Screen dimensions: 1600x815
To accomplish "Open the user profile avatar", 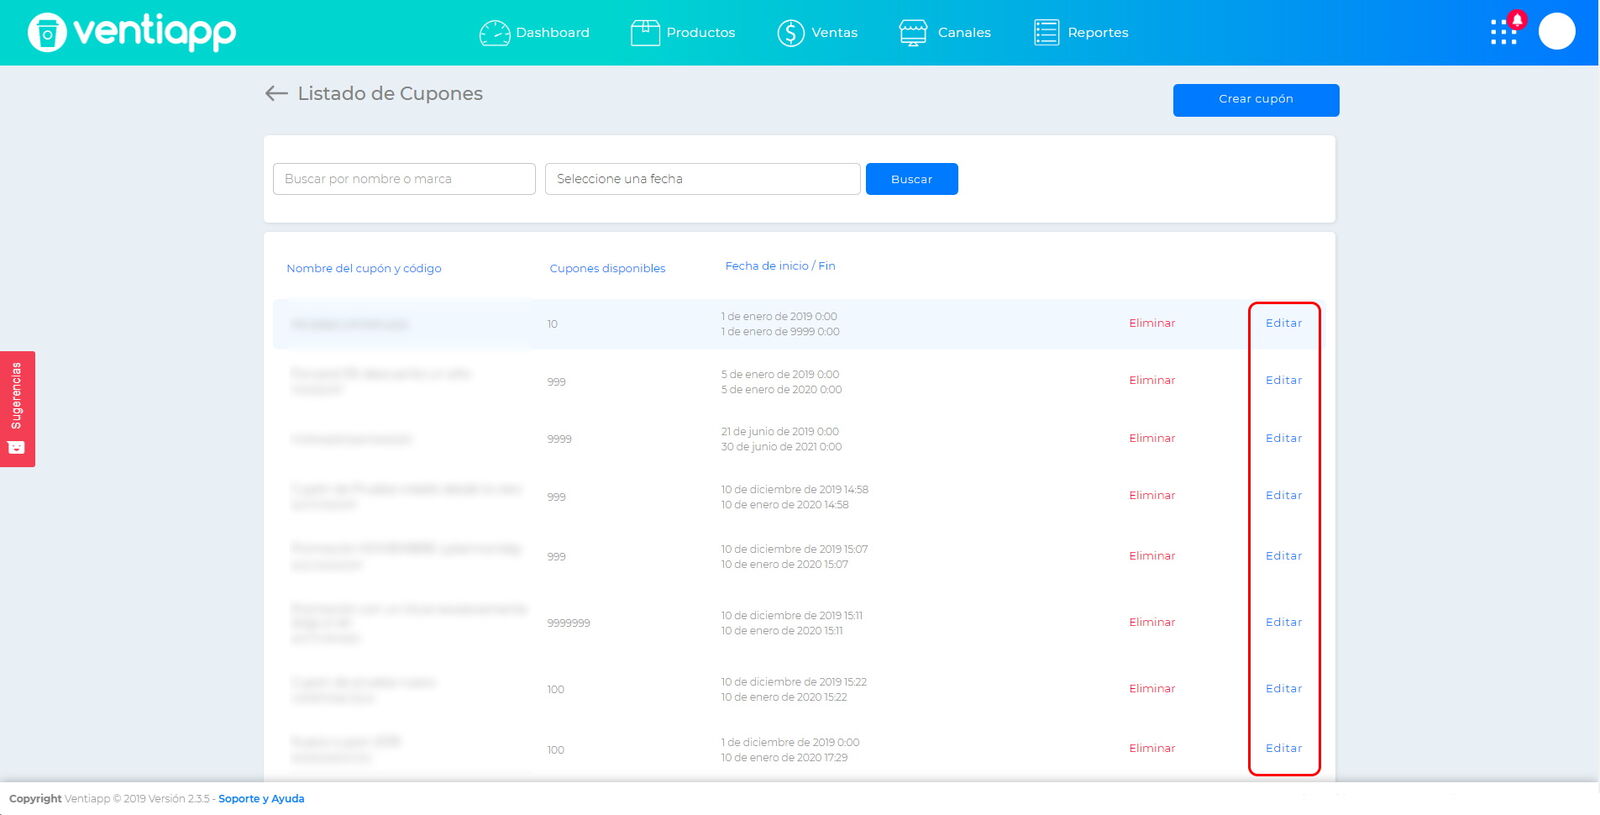I will [1557, 31].
